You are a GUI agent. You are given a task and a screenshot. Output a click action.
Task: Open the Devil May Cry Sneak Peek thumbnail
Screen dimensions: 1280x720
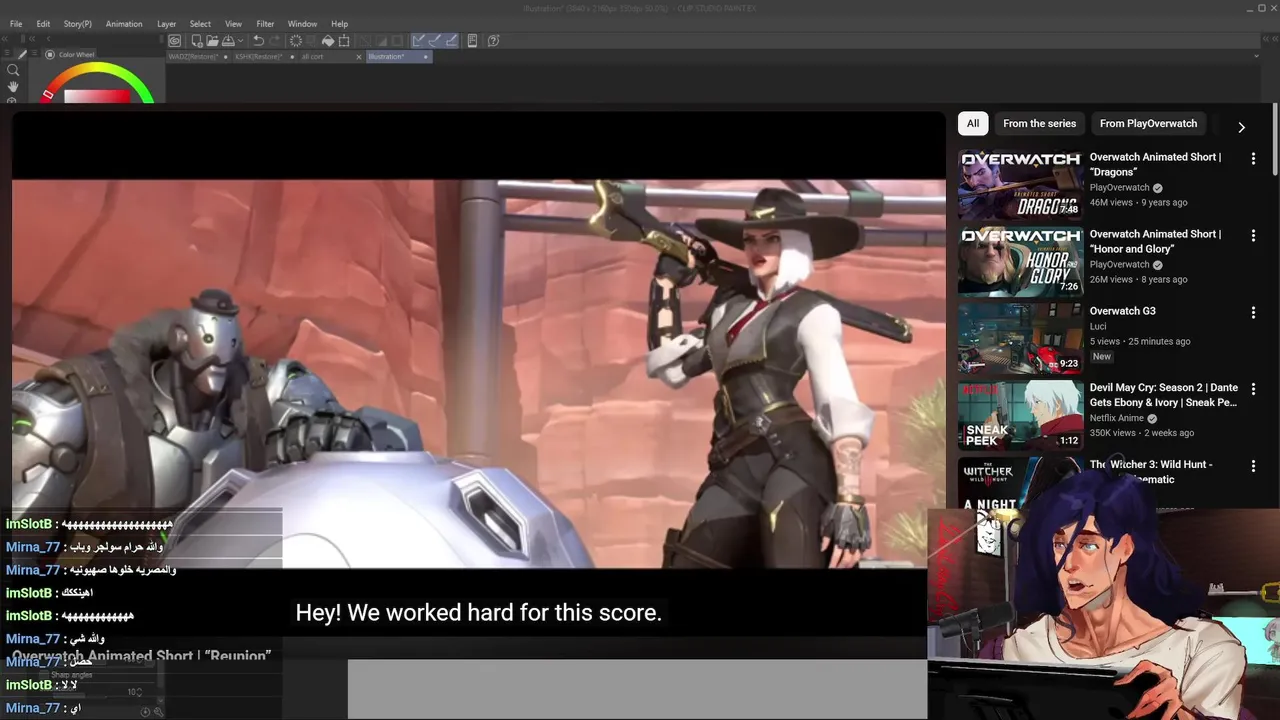point(1020,415)
